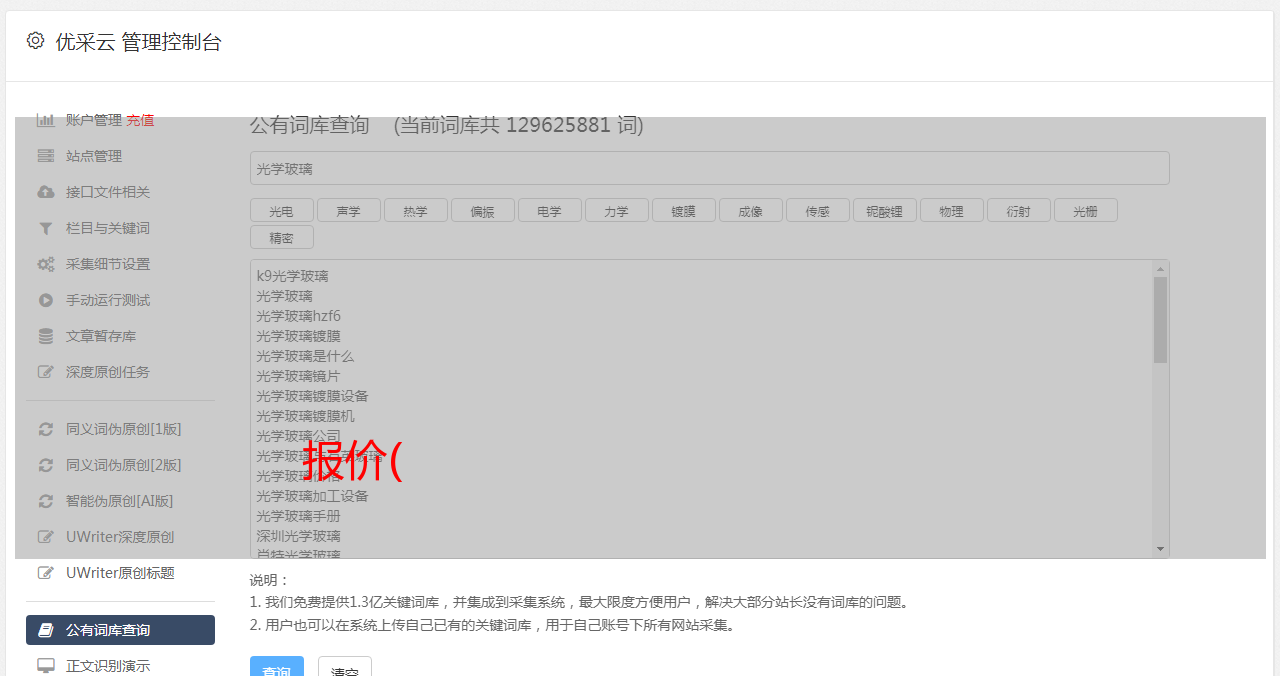1280x676 pixels.
Task: Click the blue 查询 query button
Action: click(276, 668)
